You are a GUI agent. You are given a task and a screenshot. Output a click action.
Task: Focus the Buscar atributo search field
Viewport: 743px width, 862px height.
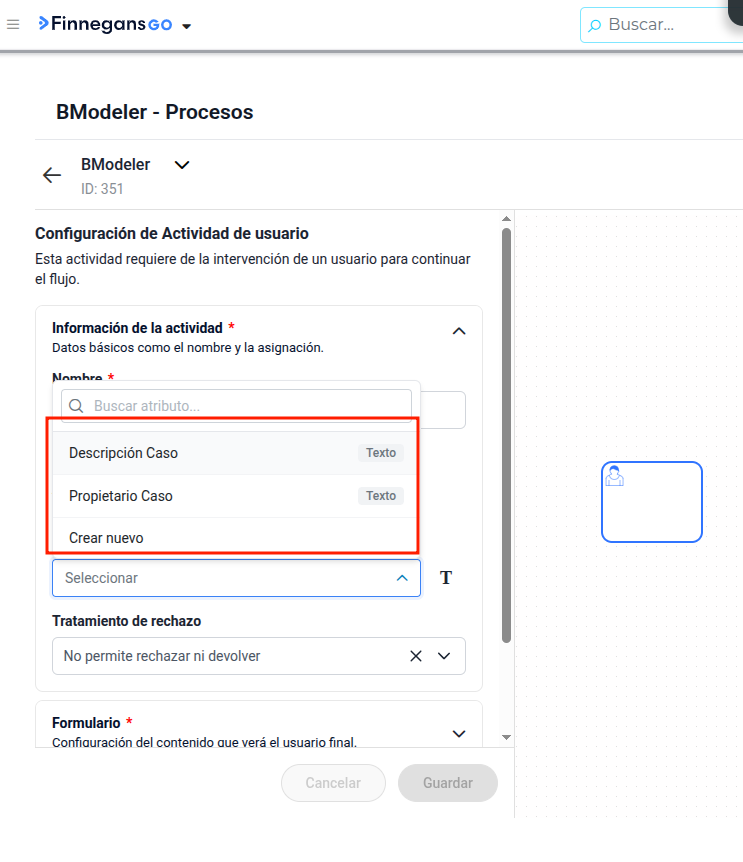[x=236, y=406]
